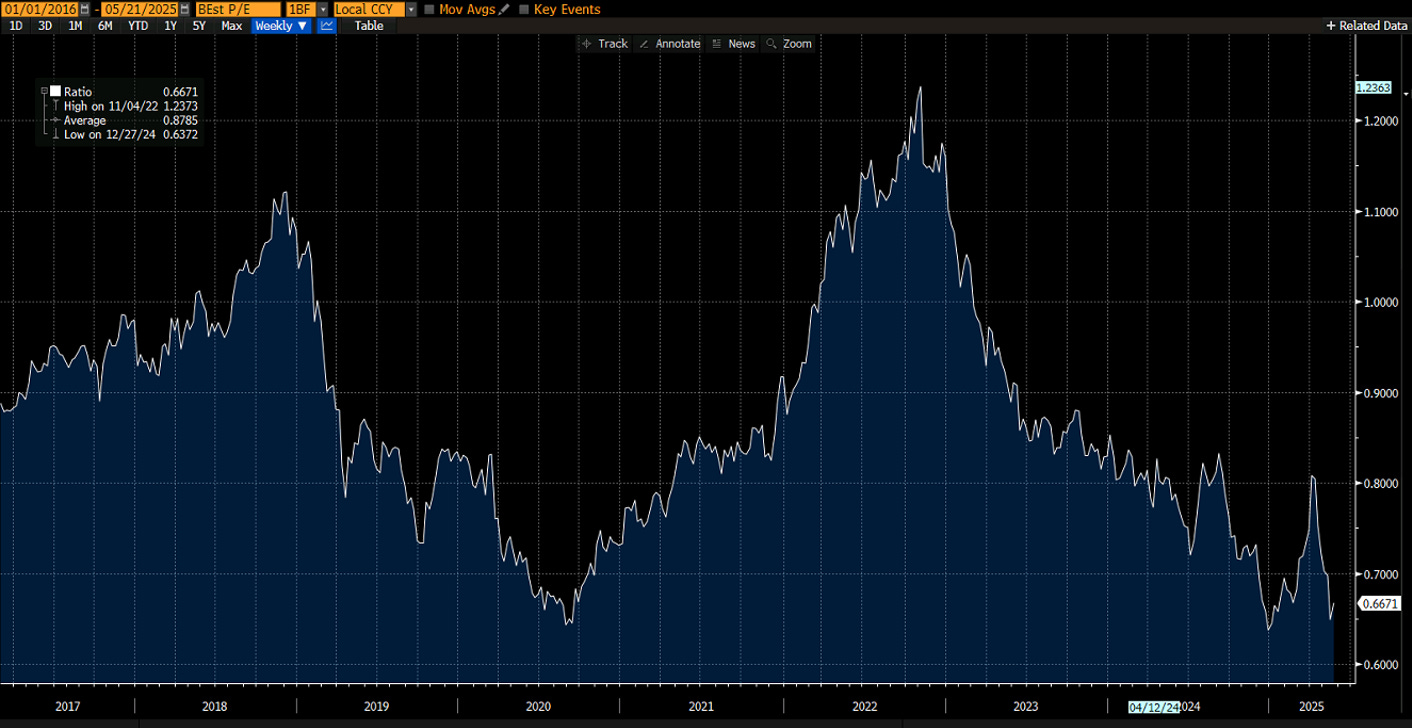Viewport: 1412px width, 728px height.
Task: Open the end date calendar picker
Action: pos(185,9)
